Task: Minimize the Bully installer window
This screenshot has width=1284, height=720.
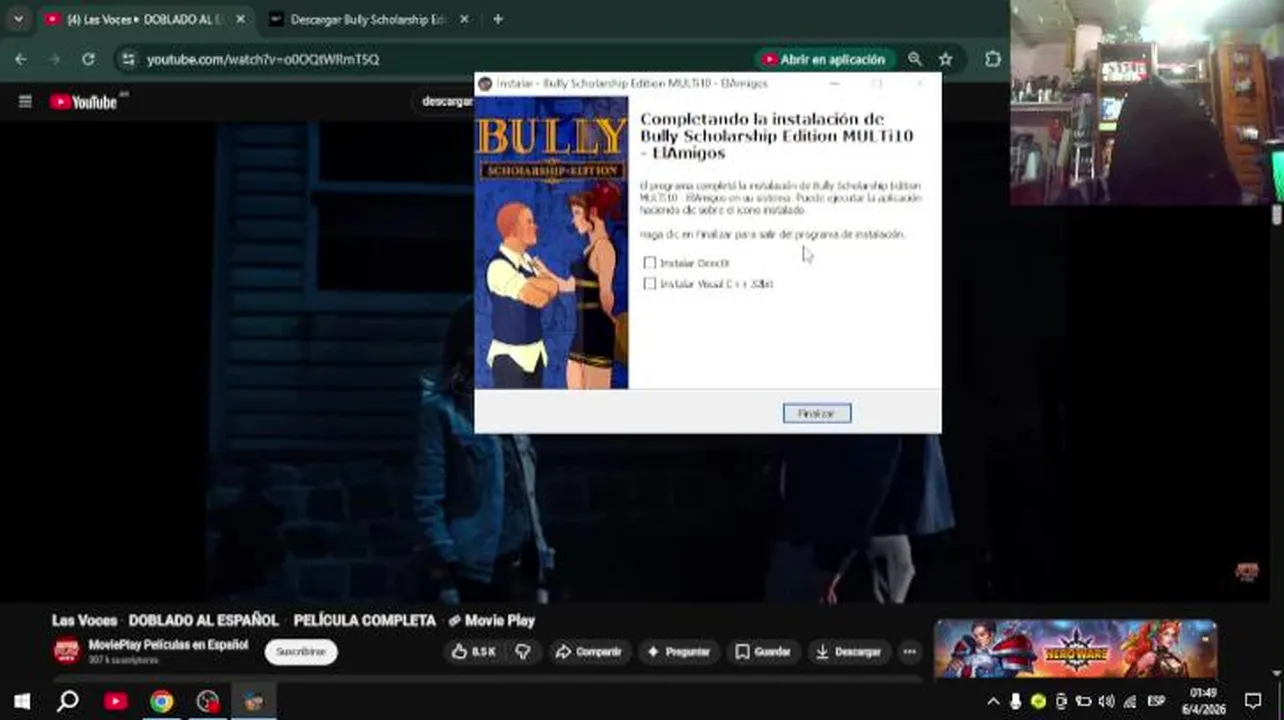Action: click(x=835, y=84)
